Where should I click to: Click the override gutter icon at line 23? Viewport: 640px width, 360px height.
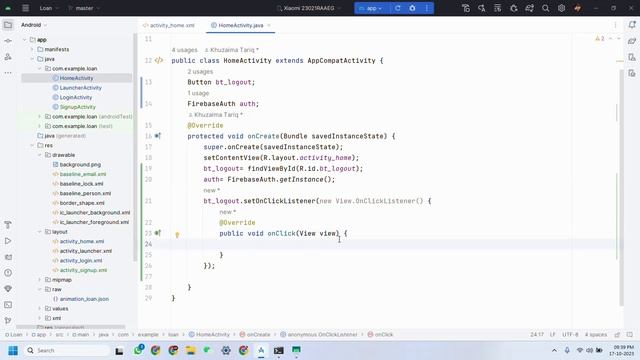pos(158,233)
